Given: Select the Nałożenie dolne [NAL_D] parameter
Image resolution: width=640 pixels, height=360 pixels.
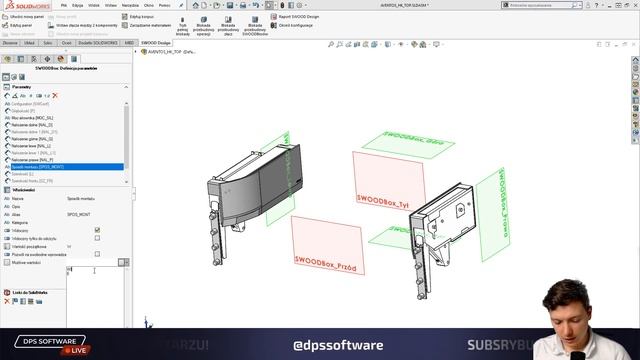Looking at the screenshot, I should (x=32, y=125).
